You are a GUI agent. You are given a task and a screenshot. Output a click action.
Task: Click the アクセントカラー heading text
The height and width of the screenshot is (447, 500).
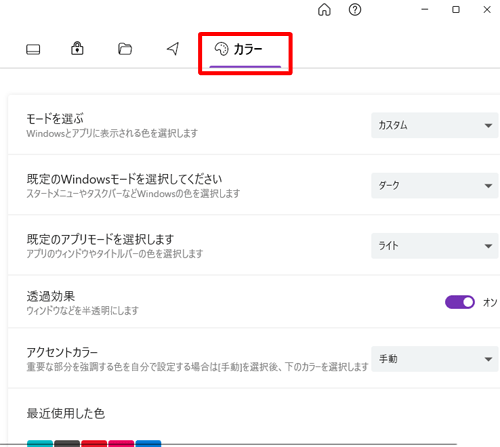point(62,352)
